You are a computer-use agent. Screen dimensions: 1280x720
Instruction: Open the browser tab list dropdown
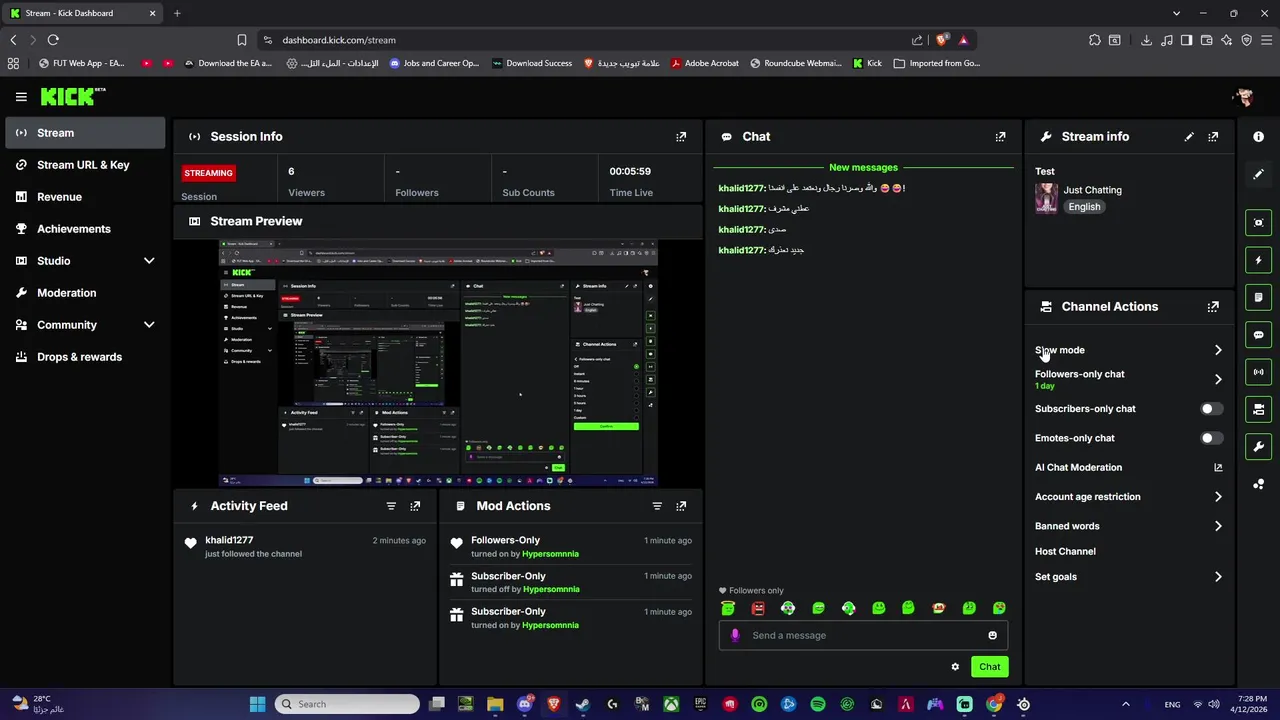pos(1176,13)
